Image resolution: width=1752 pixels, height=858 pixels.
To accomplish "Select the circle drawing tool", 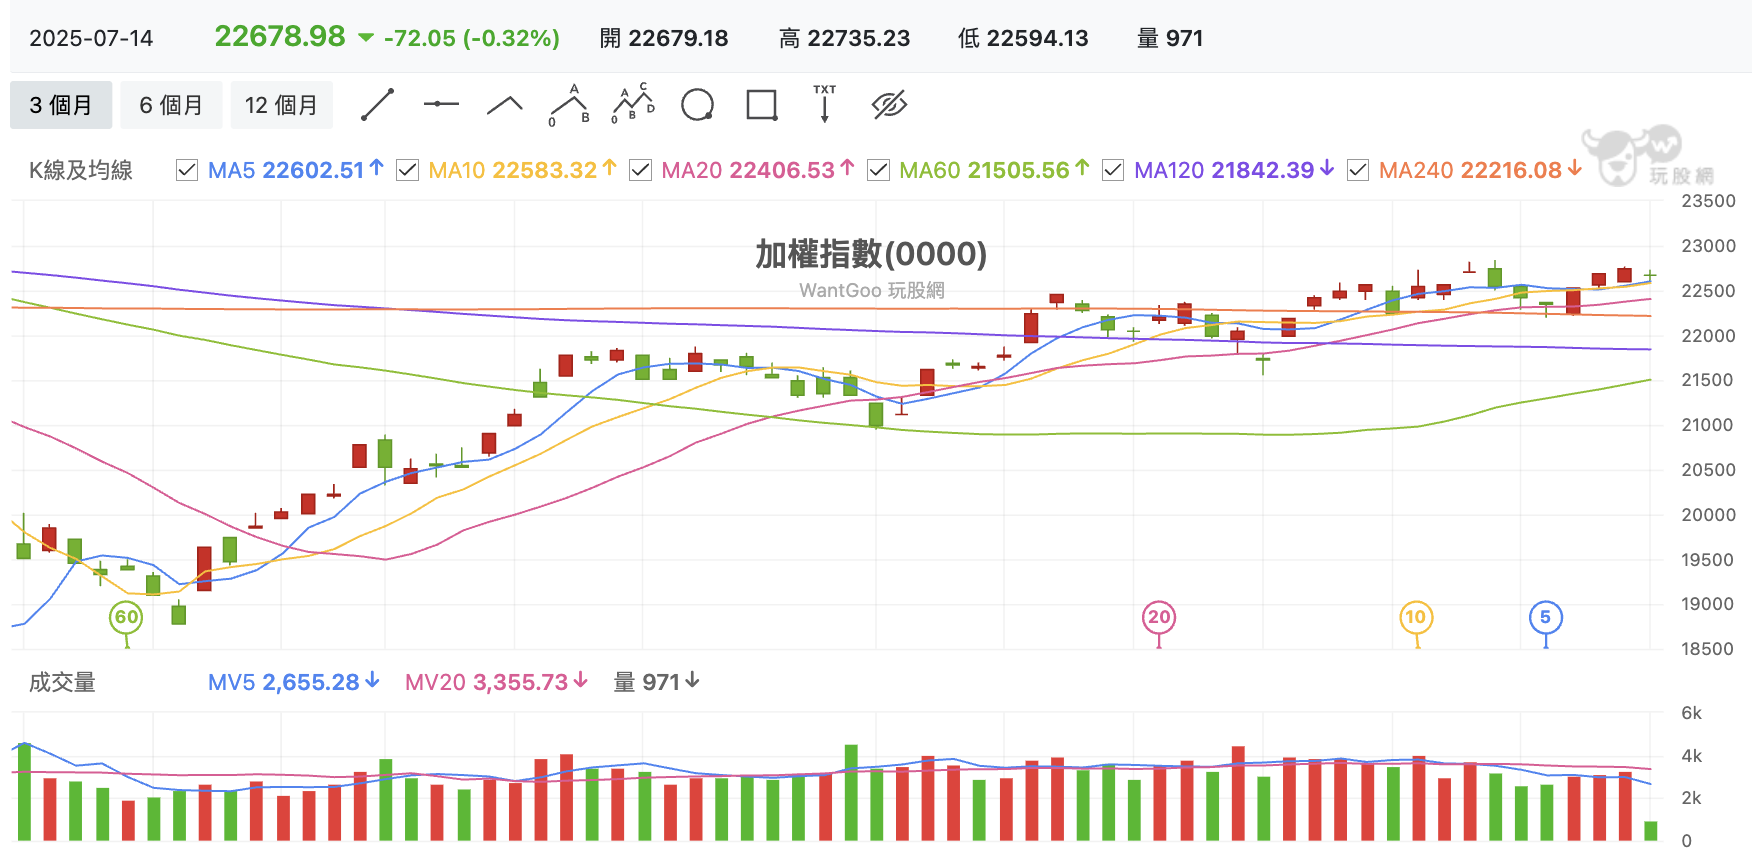I will tap(697, 104).
